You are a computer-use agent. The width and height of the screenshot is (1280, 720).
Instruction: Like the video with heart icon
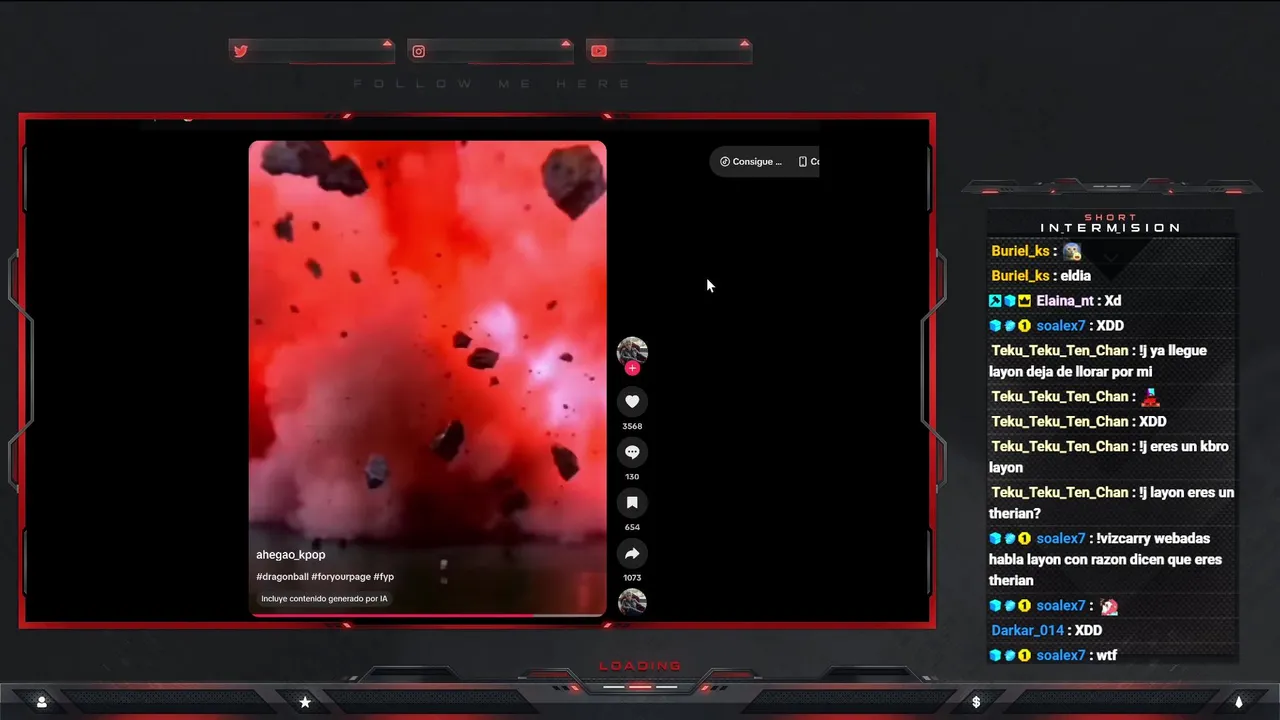632,402
